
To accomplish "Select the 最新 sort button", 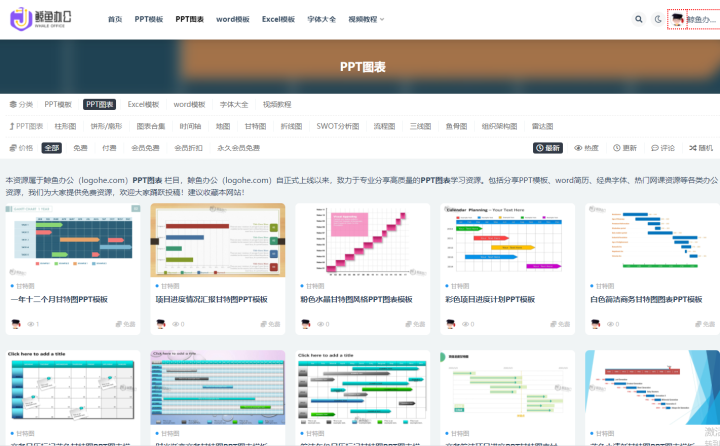I will (548, 148).
